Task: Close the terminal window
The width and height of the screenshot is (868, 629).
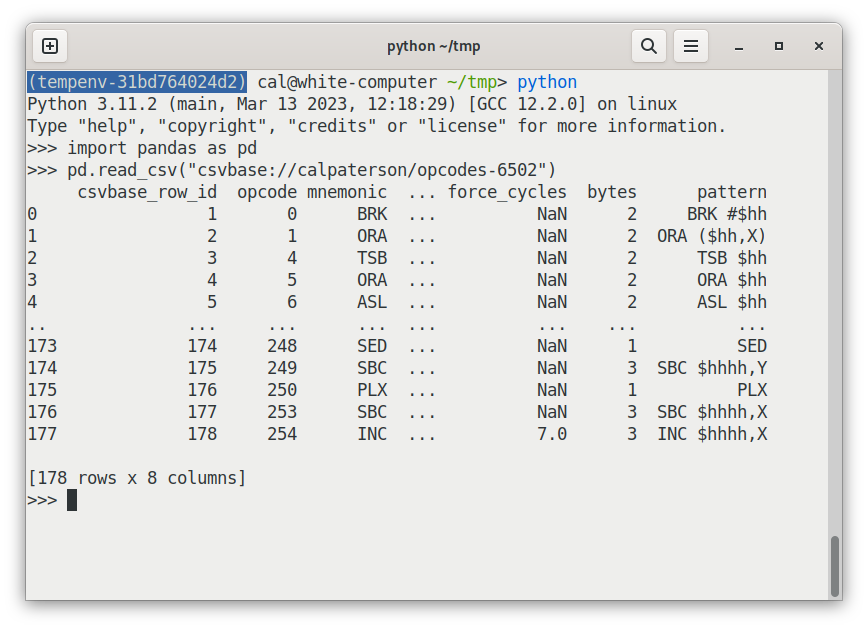Action: [x=819, y=46]
